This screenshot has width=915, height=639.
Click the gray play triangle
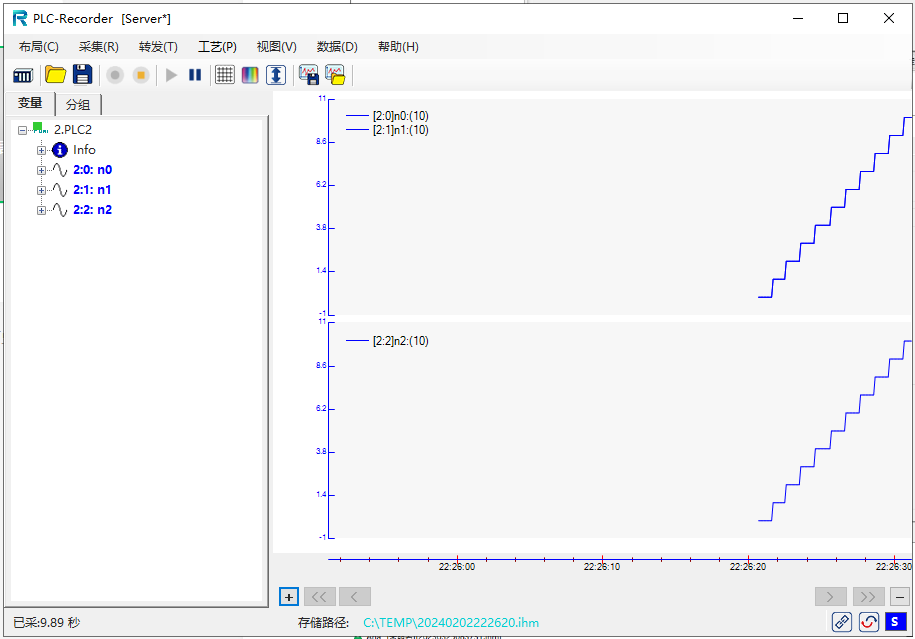171,75
